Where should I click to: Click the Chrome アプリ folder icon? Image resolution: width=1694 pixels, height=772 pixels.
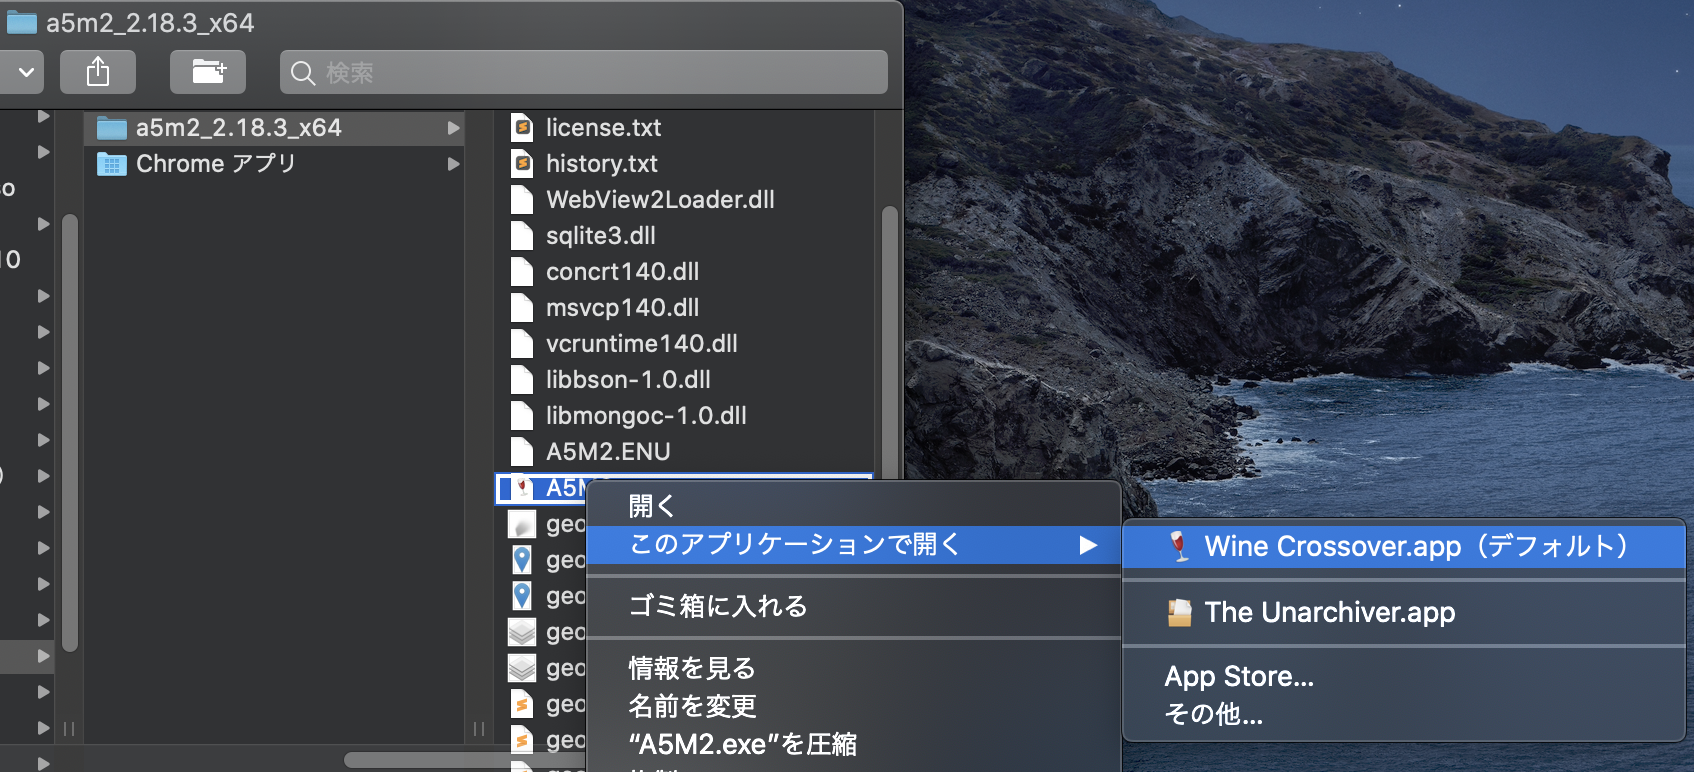112,164
